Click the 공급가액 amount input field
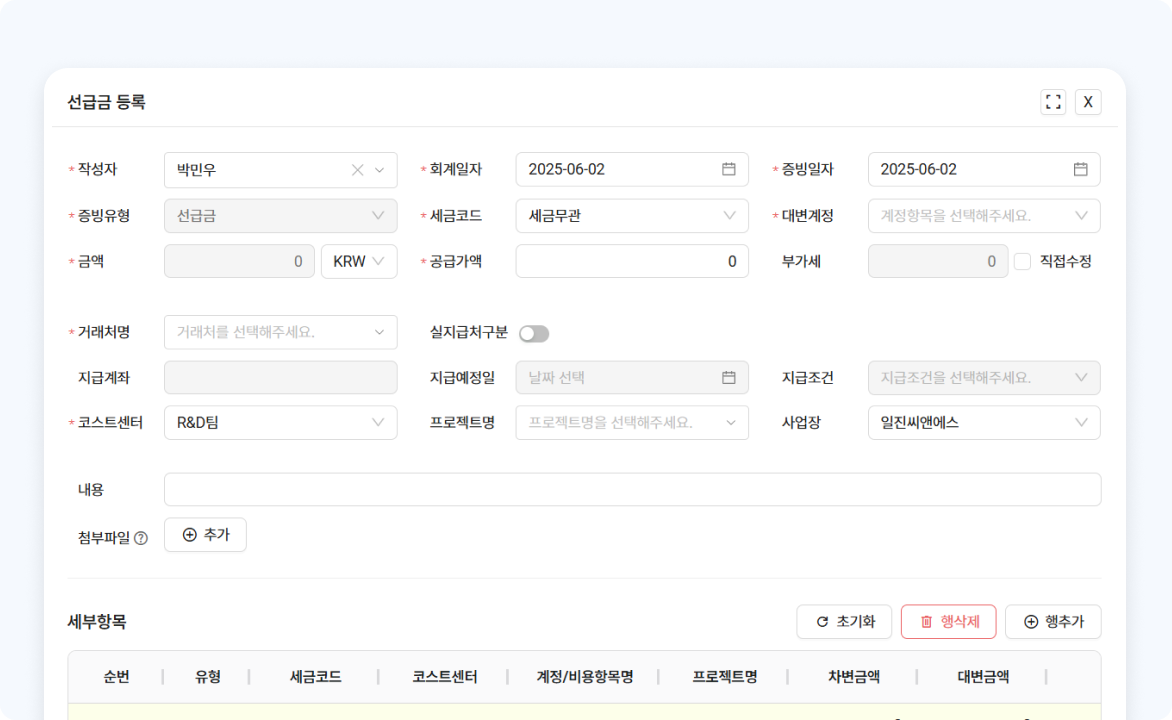The image size is (1172, 720). pyautogui.click(x=631, y=262)
